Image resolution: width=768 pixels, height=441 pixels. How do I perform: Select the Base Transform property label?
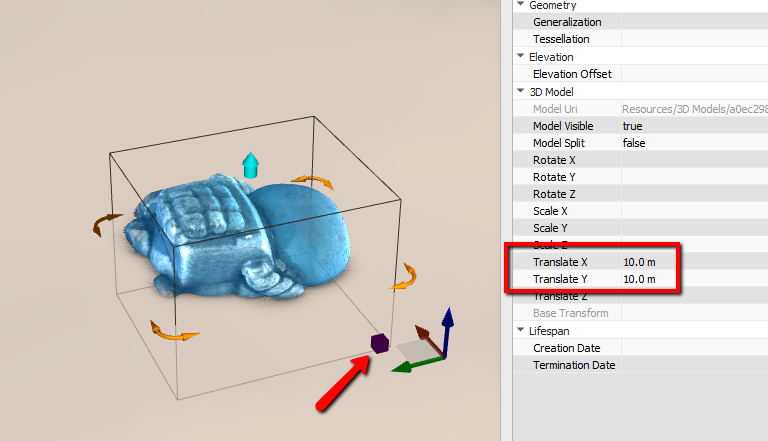[571, 313]
